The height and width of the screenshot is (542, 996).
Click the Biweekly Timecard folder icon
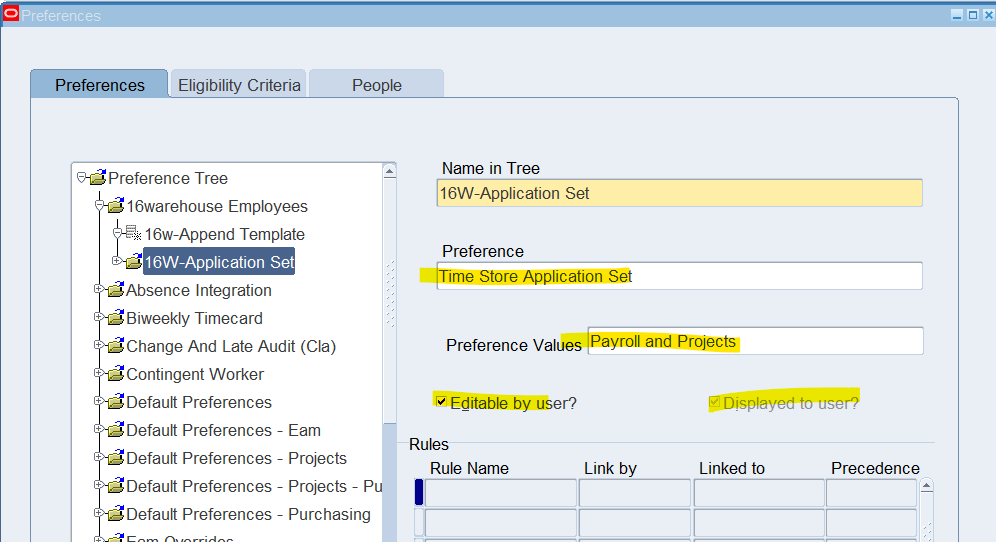click(x=115, y=319)
